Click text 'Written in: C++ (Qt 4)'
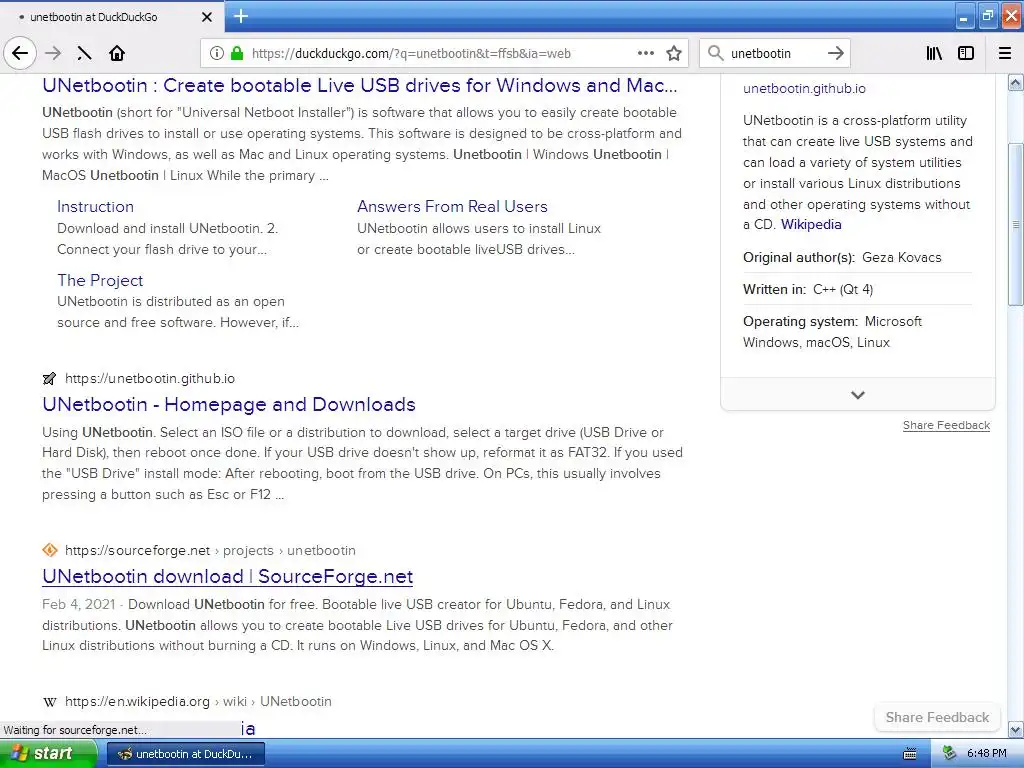This screenshot has height=768, width=1024. click(x=808, y=289)
